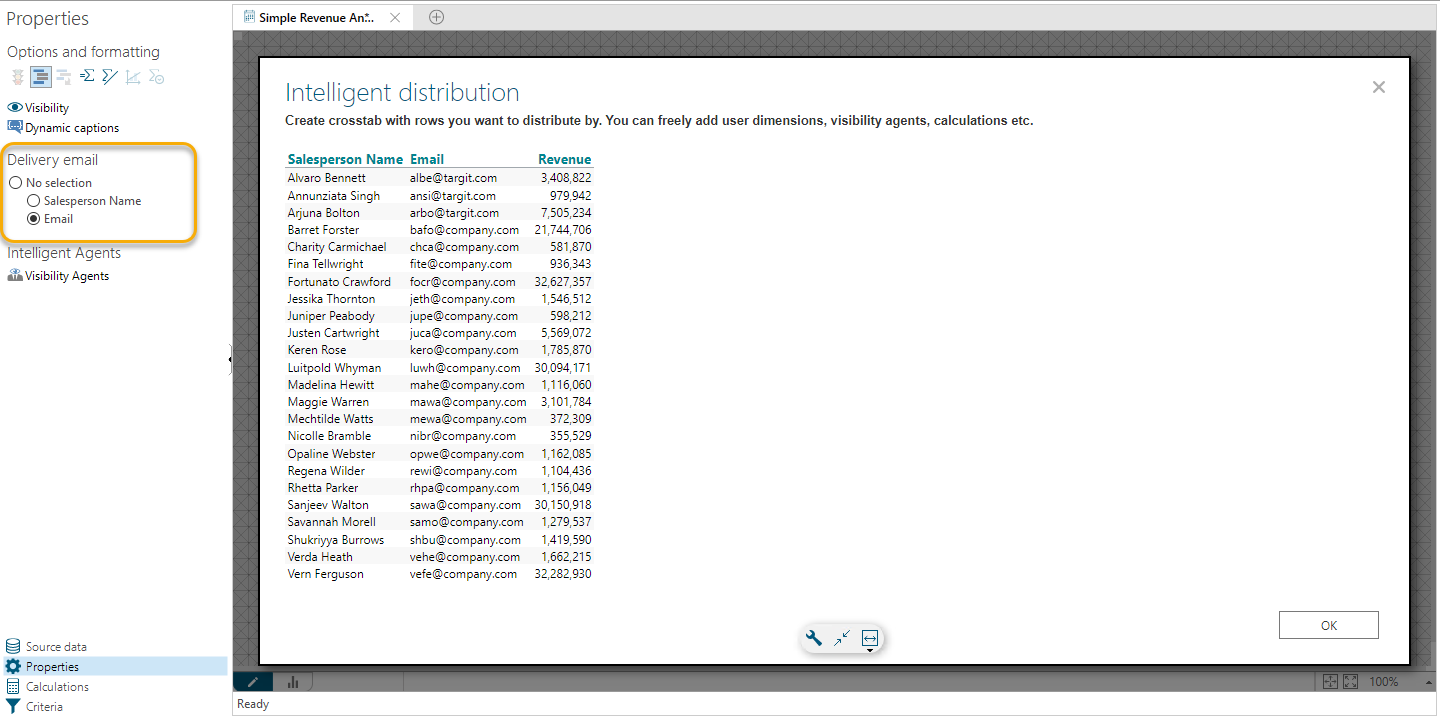Open Visibility Agents under Intelligent Agents

point(58,276)
